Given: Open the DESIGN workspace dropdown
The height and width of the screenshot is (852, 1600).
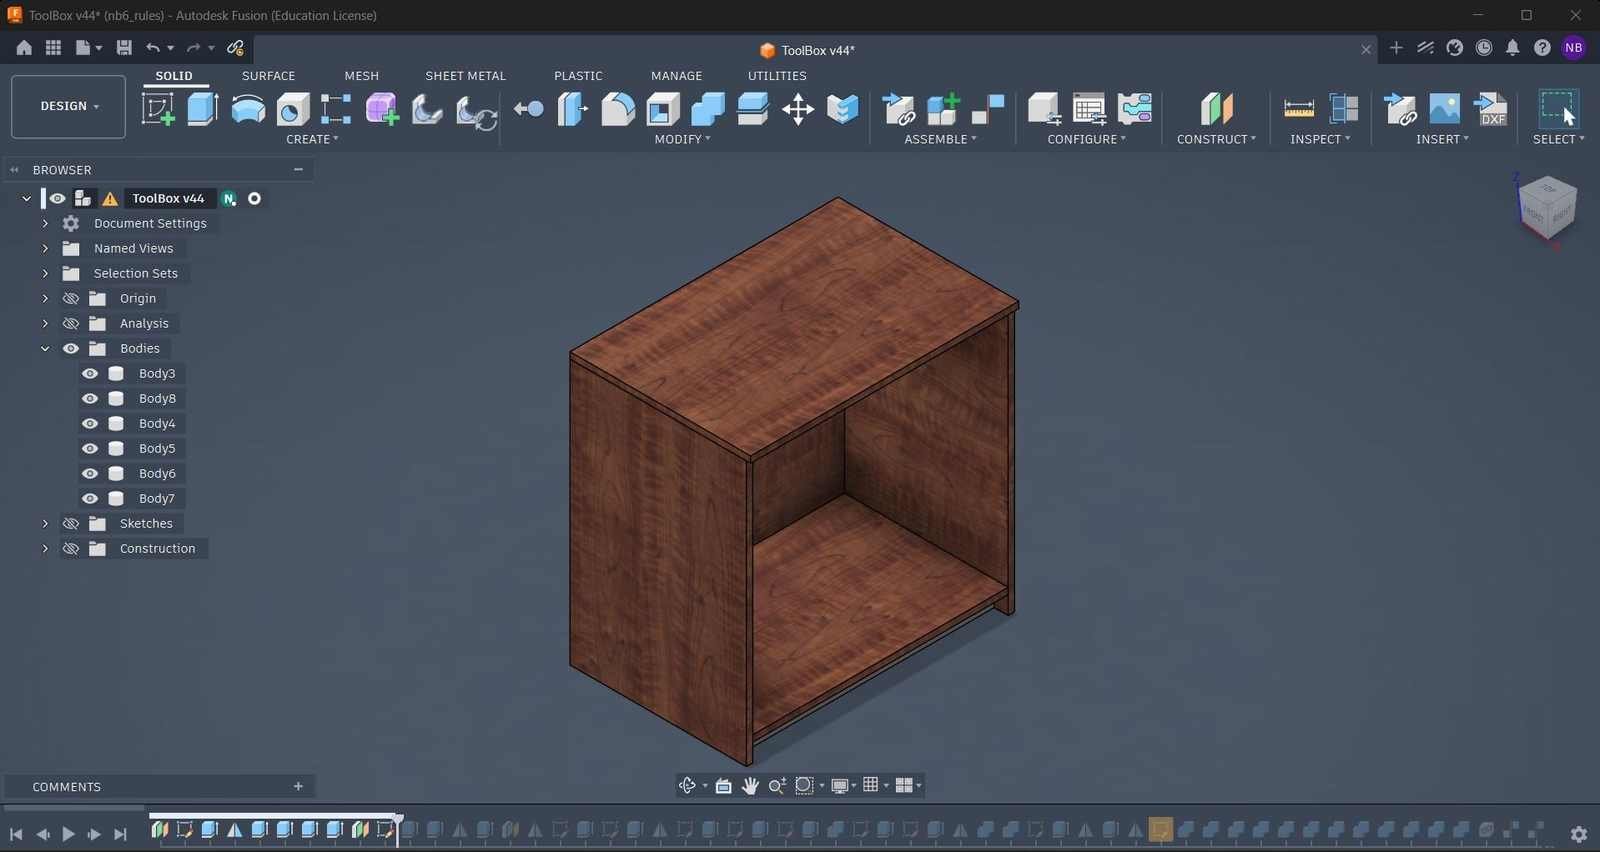Looking at the screenshot, I should [x=69, y=106].
